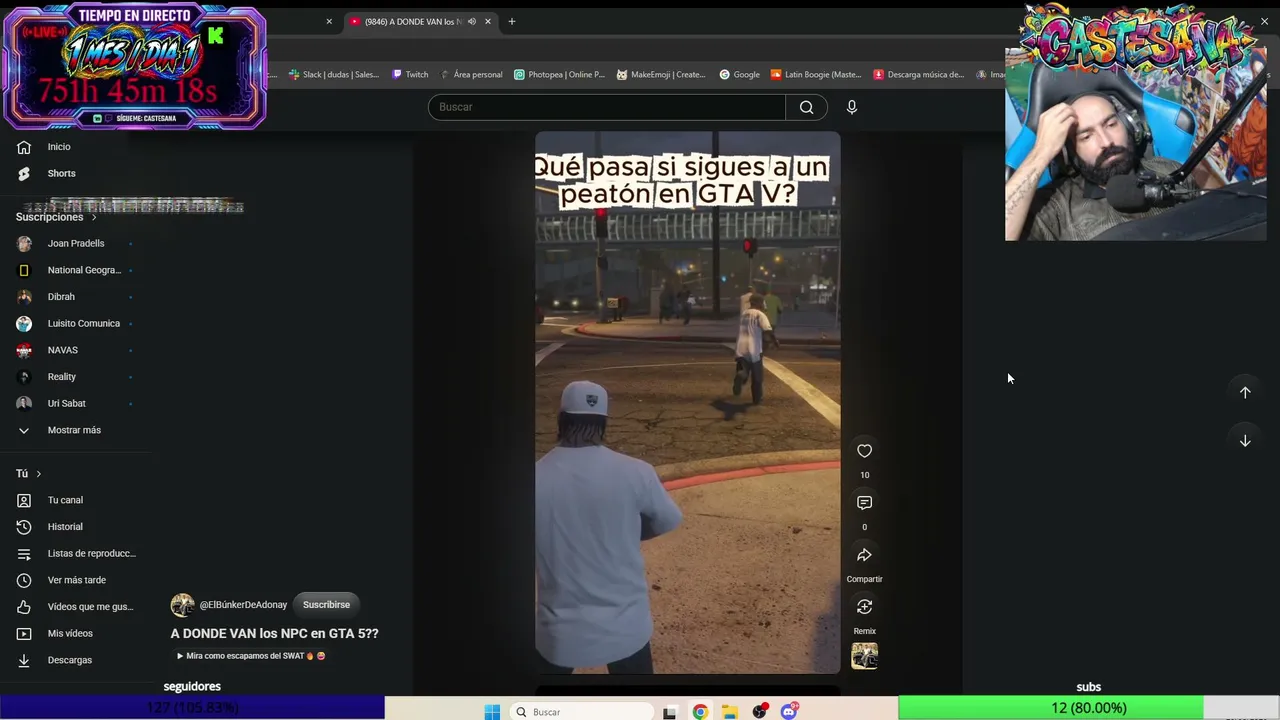Click the YouTube Buscar search field
This screenshot has width=1280, height=720.
click(x=607, y=107)
